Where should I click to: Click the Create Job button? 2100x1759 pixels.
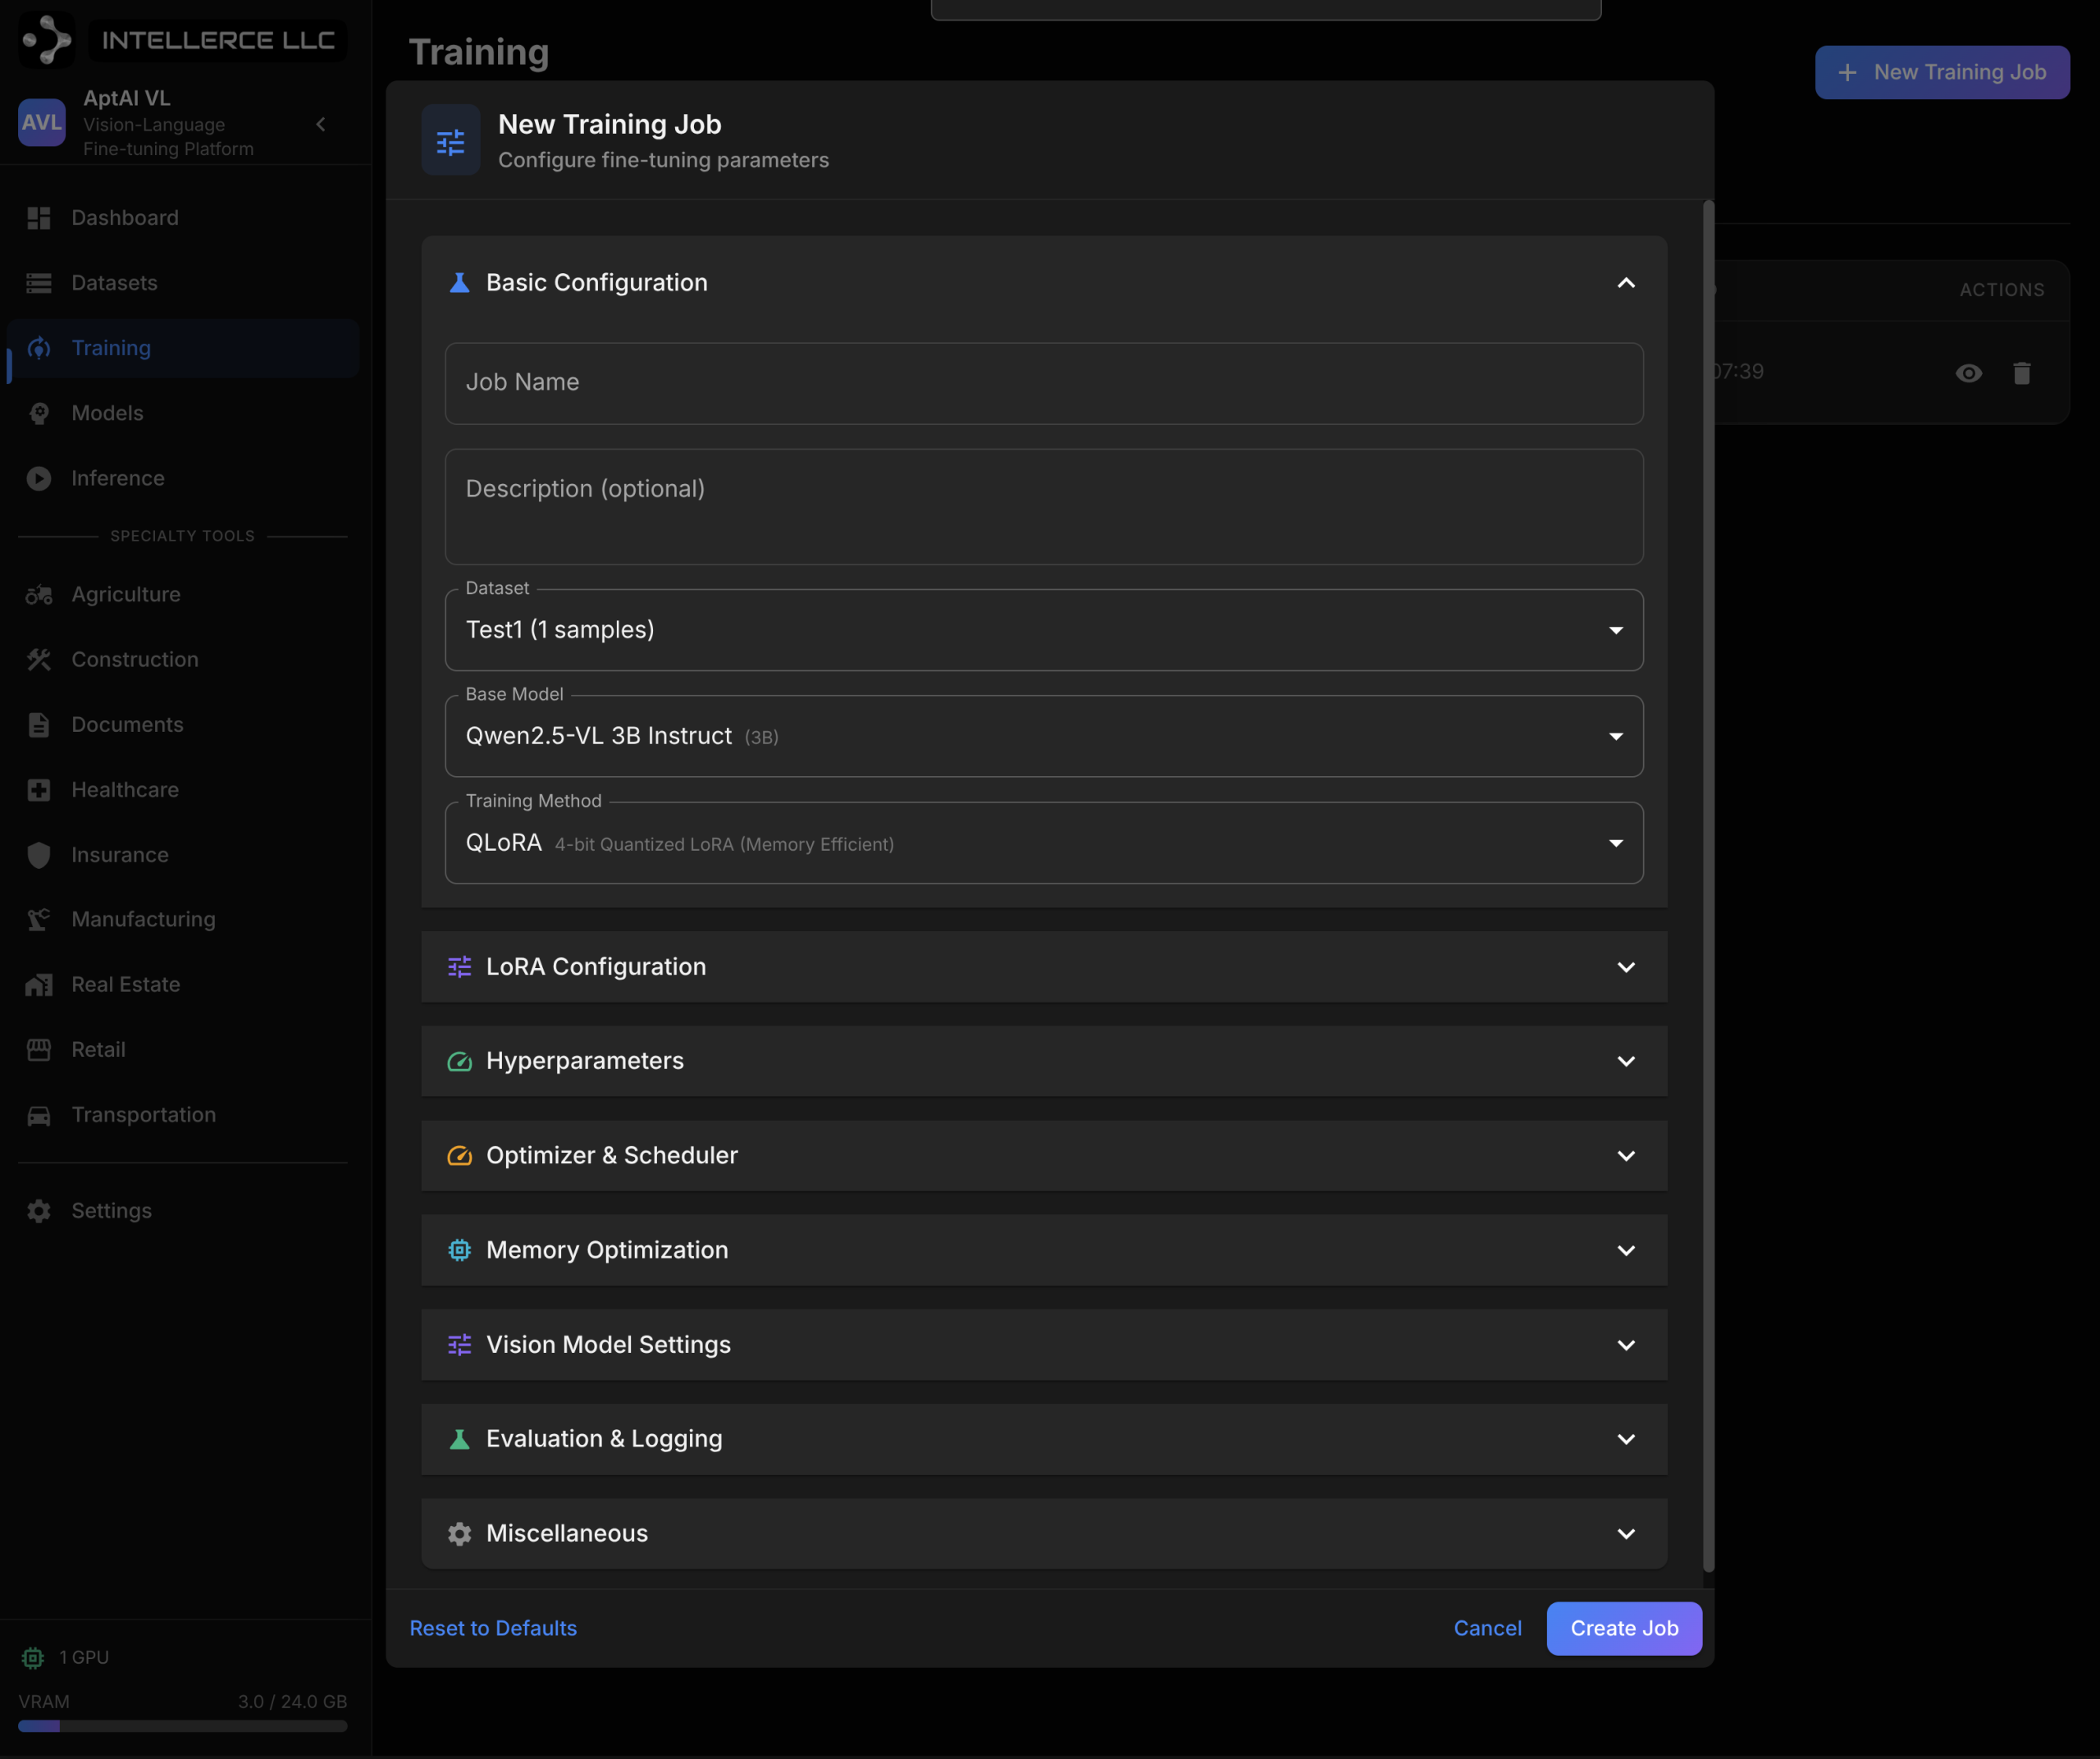tap(1624, 1628)
